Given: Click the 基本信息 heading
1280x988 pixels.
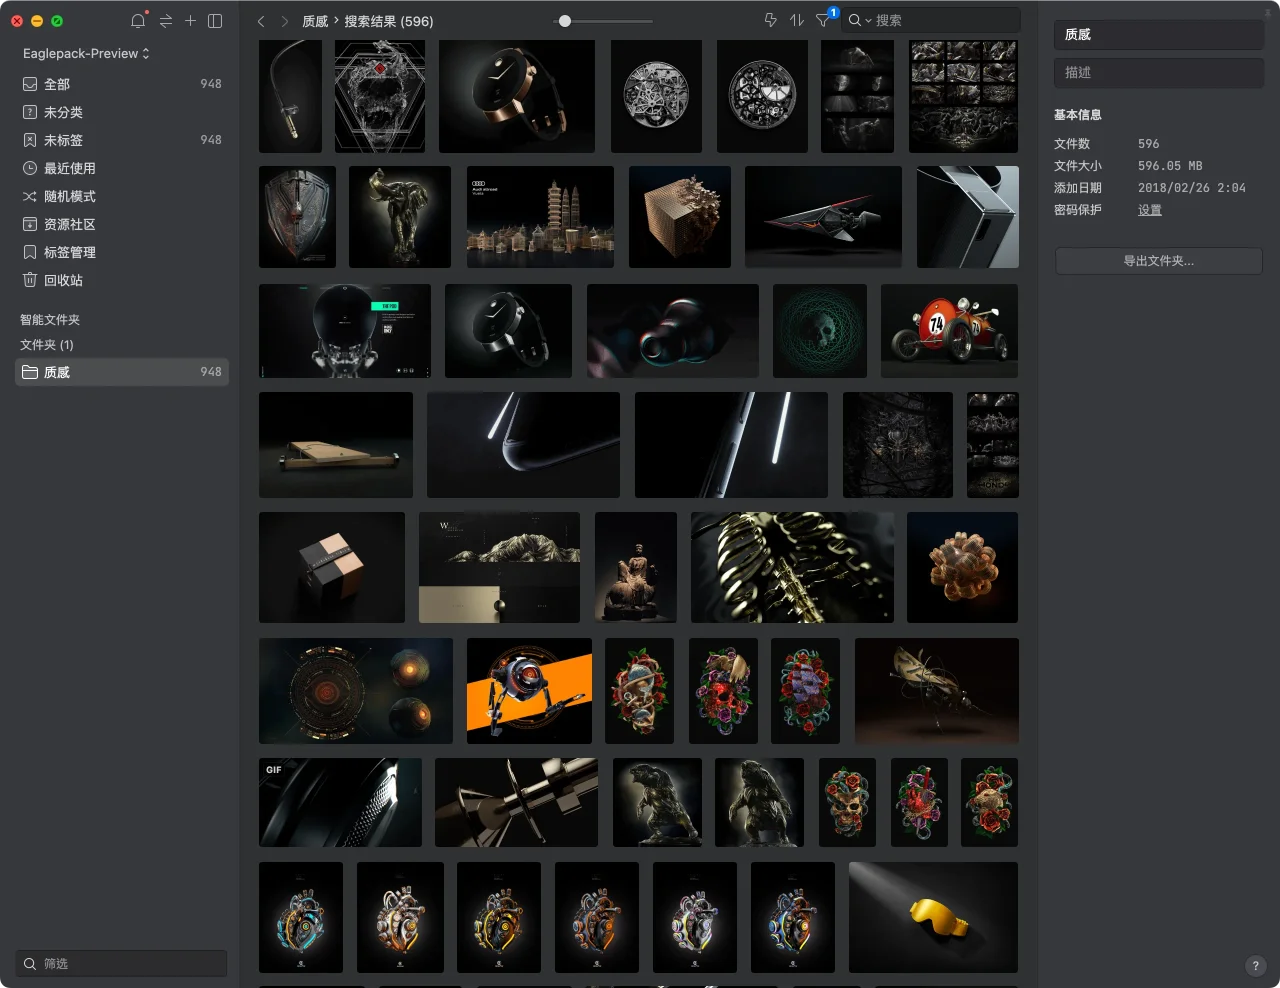Looking at the screenshot, I should click(x=1078, y=115).
